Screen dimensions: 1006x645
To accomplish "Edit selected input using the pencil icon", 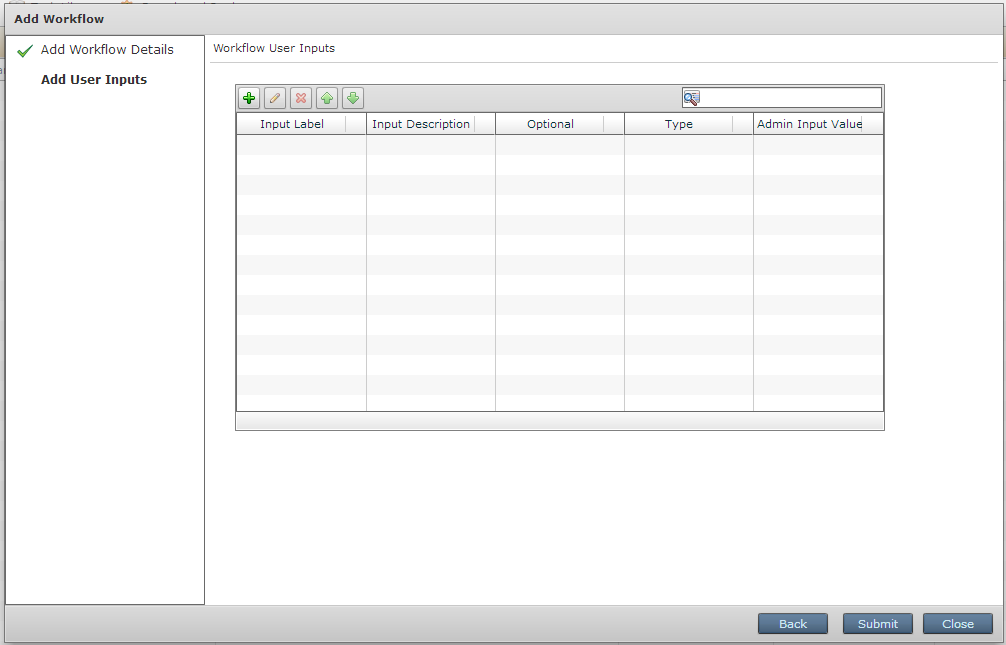I will click(x=274, y=97).
